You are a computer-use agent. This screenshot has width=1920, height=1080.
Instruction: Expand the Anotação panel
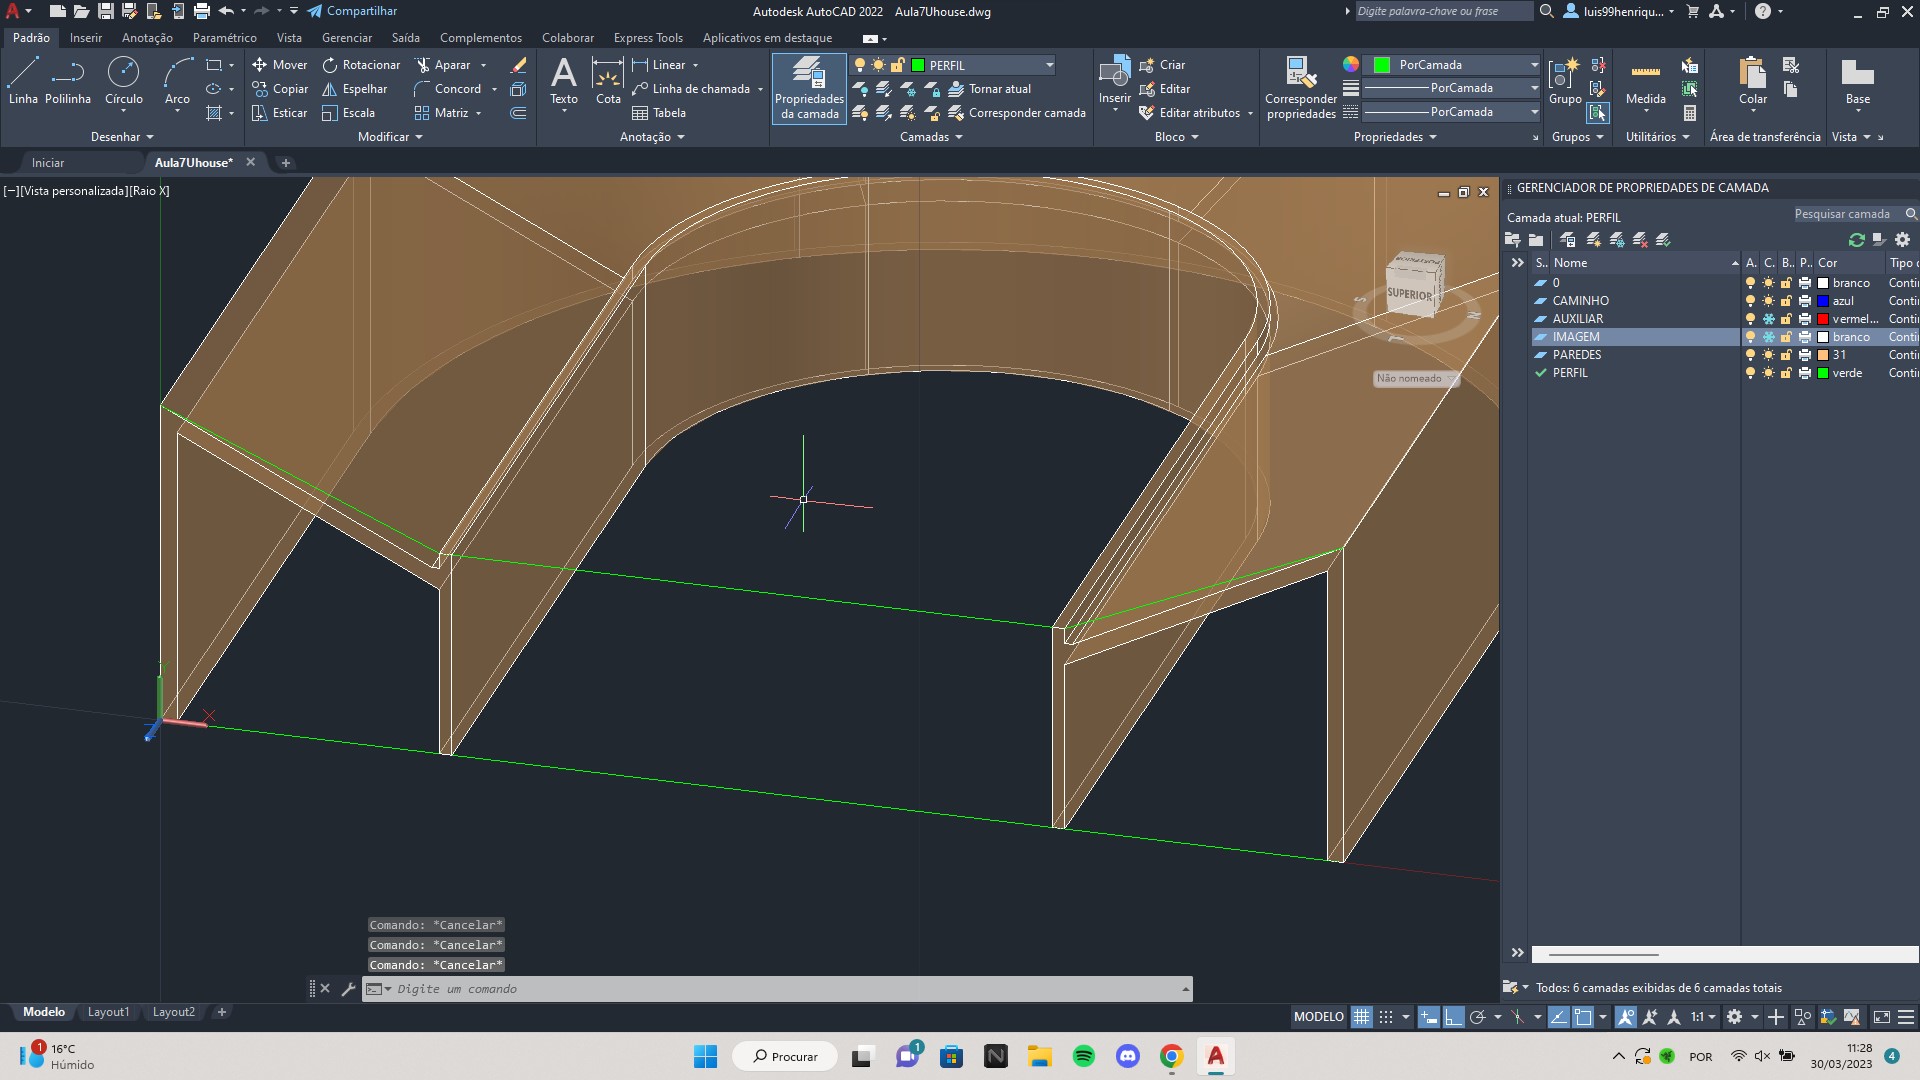click(652, 137)
